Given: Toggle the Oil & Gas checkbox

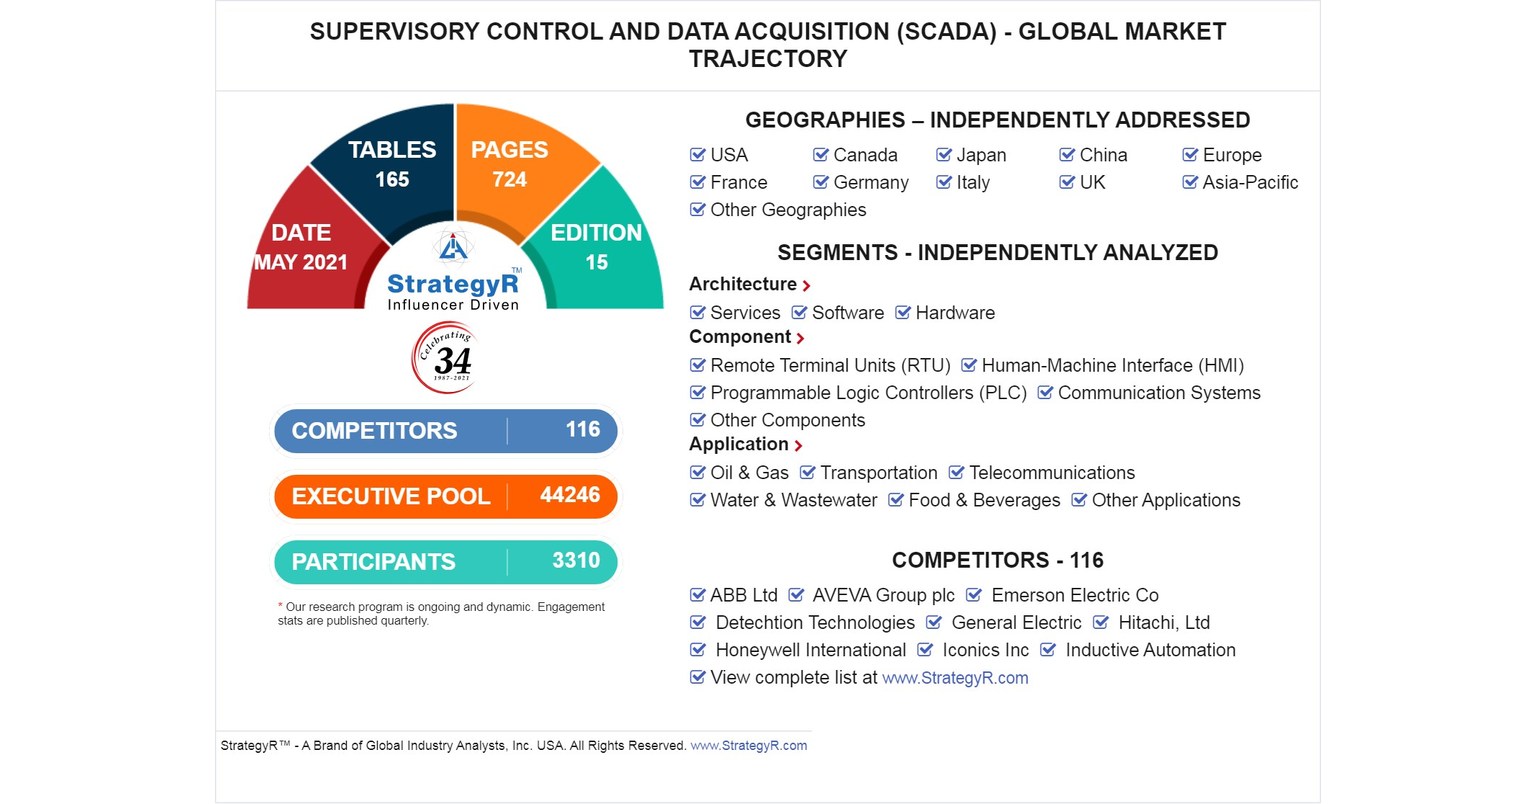Looking at the screenshot, I should (x=698, y=473).
